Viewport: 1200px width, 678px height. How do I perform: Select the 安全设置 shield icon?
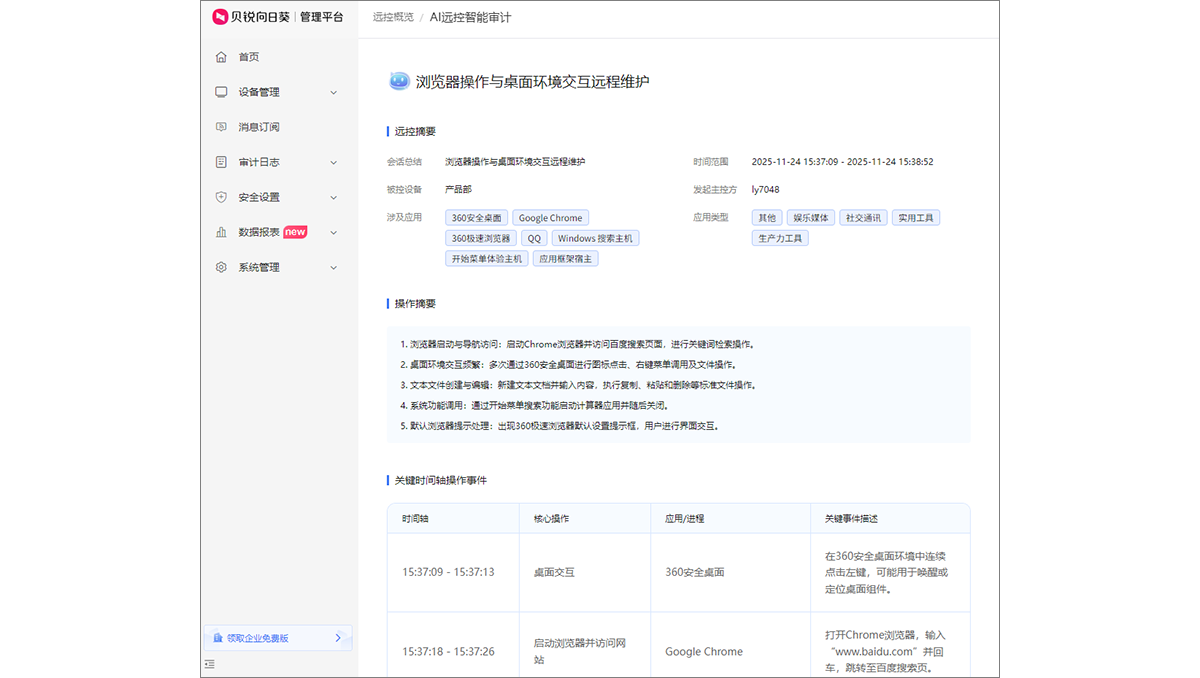[x=220, y=196]
